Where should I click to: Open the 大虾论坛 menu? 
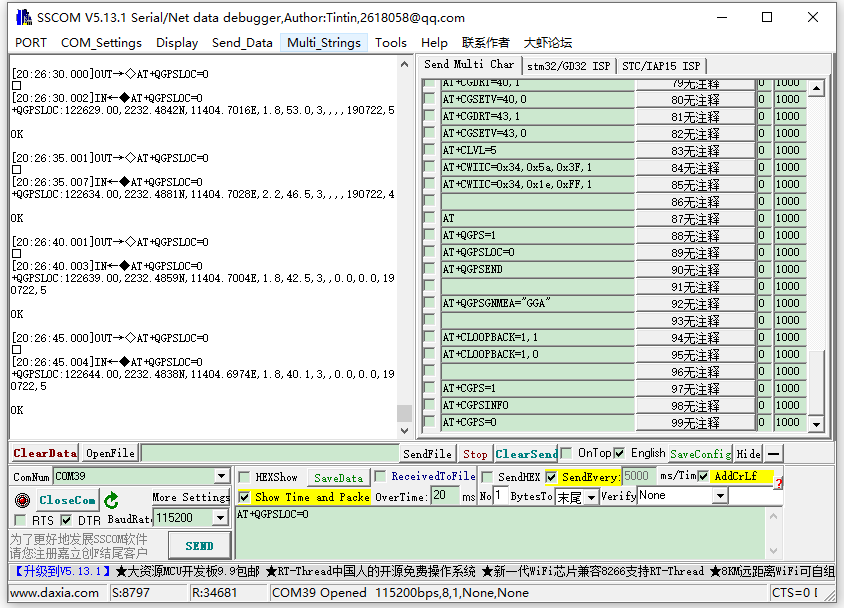coord(547,43)
